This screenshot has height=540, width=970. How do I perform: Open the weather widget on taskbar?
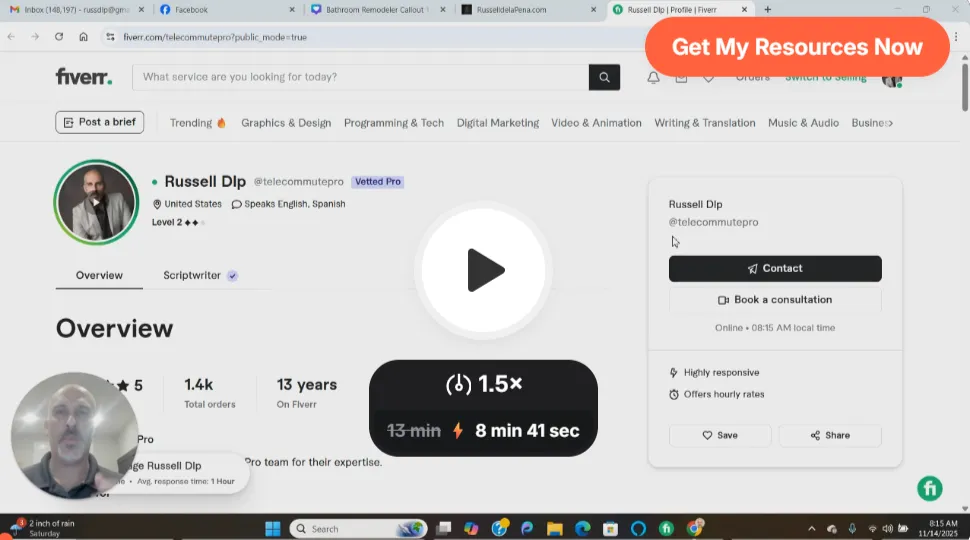[x=41, y=528]
